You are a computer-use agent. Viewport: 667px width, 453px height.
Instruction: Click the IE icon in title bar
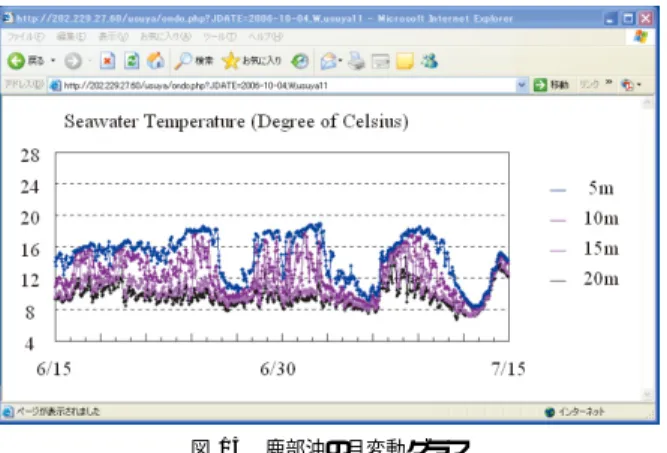click(x=8, y=18)
